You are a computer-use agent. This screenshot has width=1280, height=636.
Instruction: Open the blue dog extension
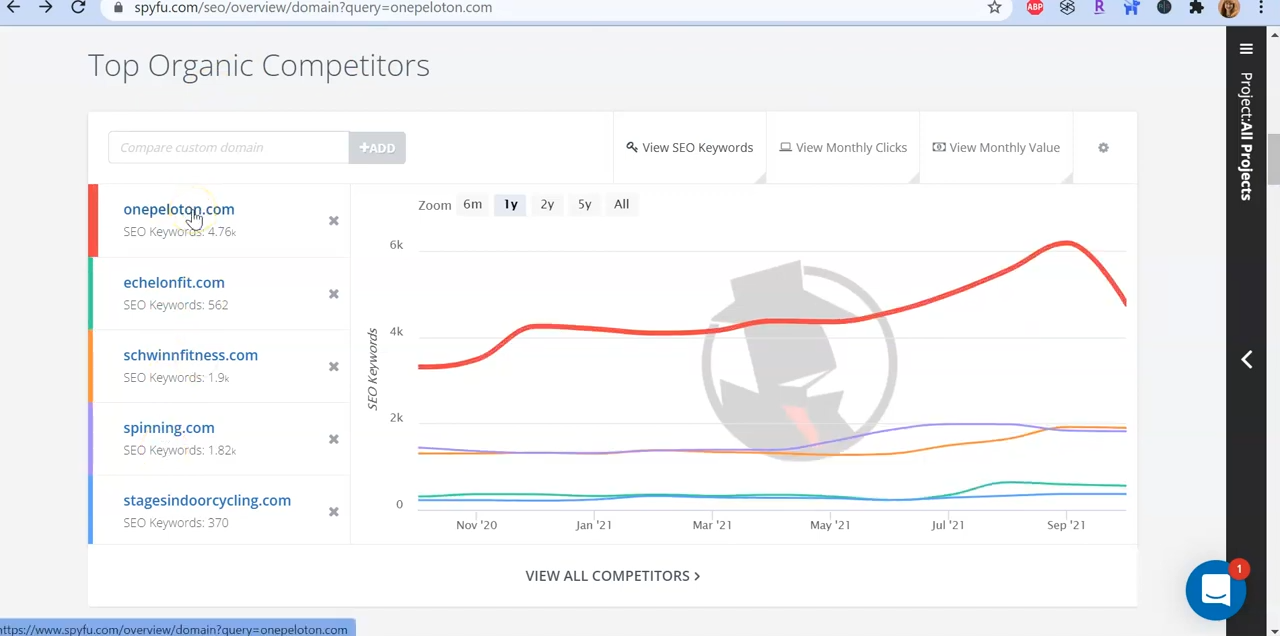1131,7
